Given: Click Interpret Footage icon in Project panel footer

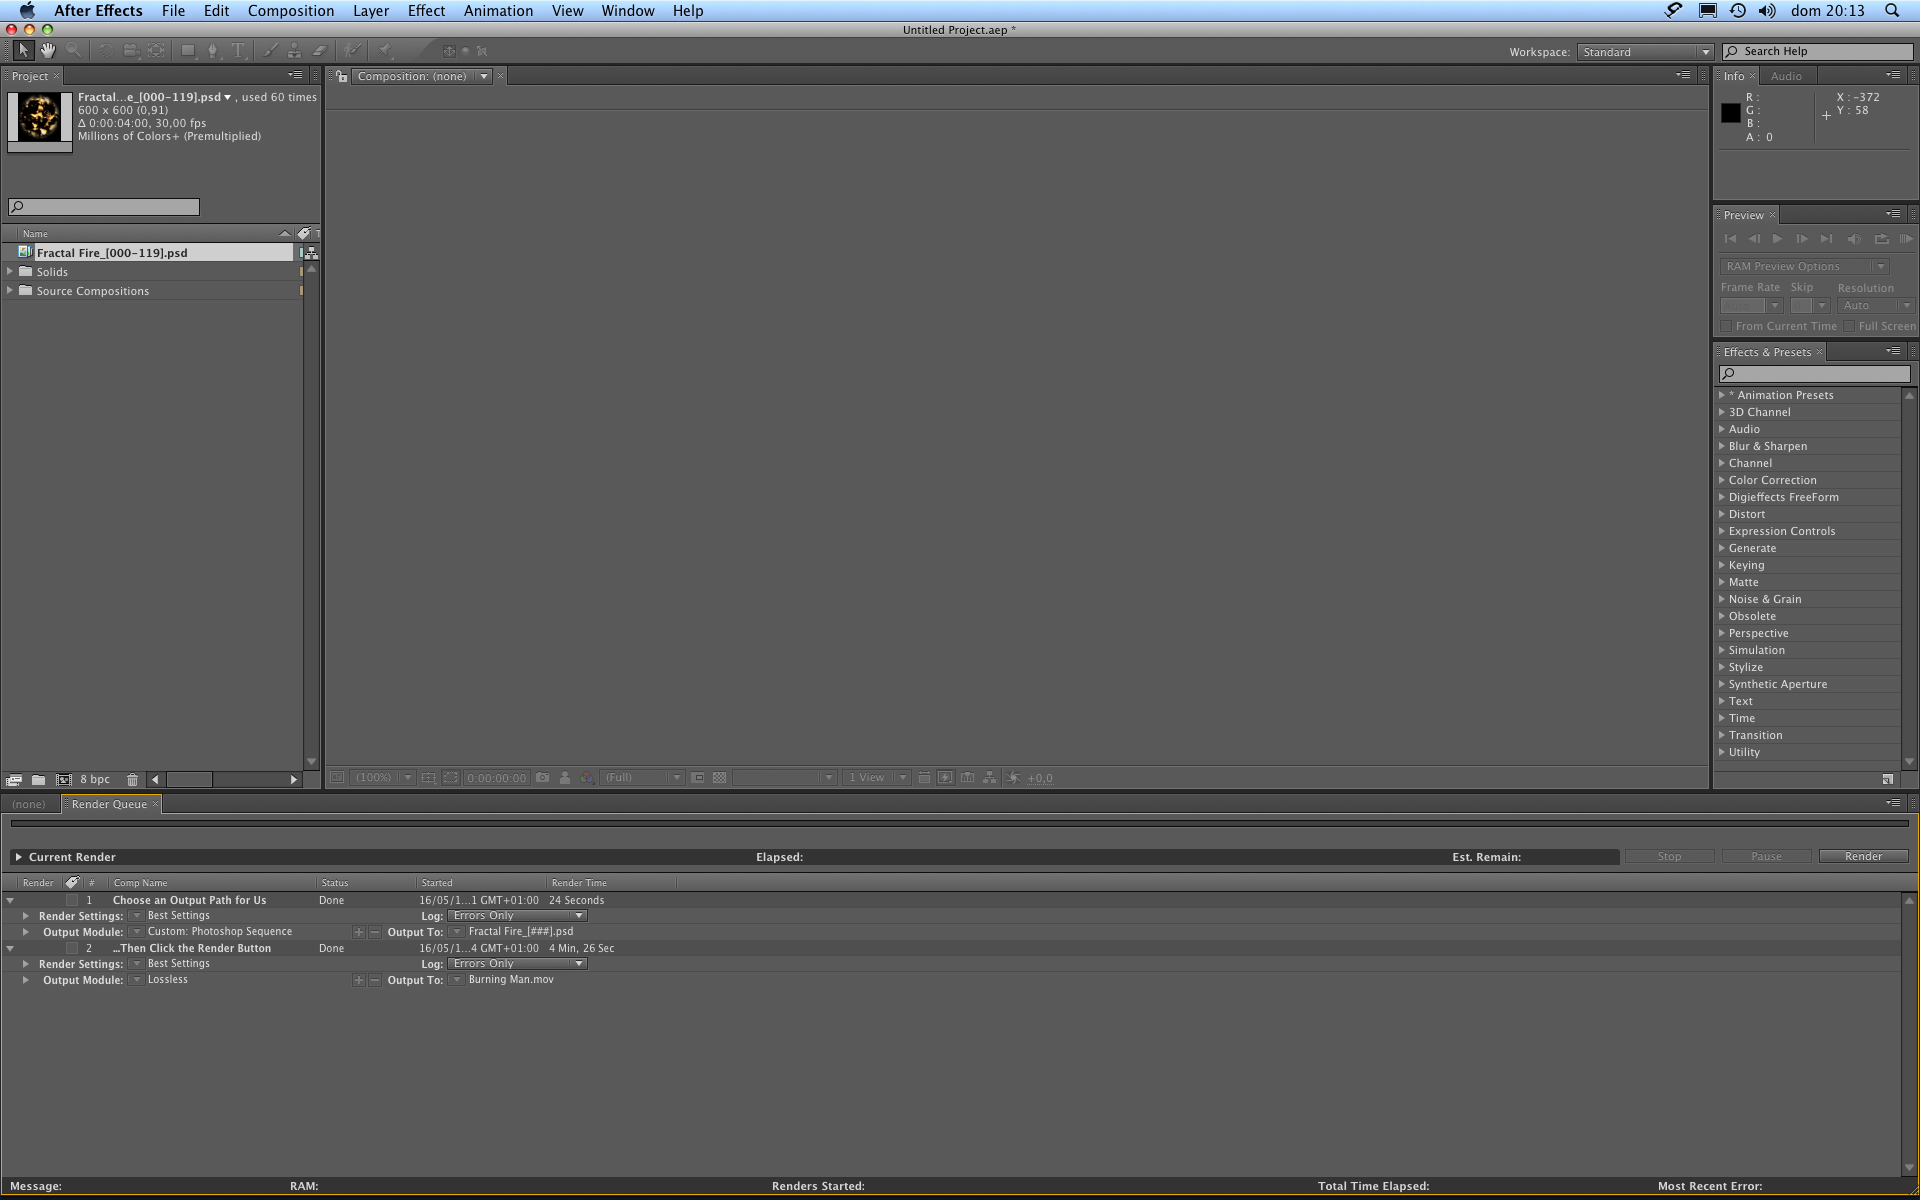Looking at the screenshot, I should (x=14, y=780).
